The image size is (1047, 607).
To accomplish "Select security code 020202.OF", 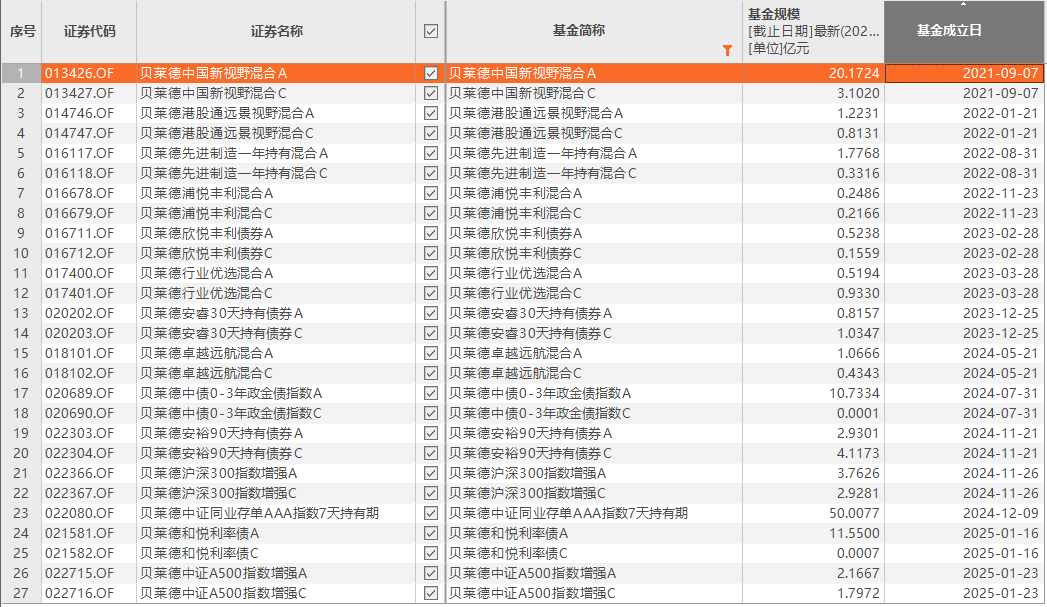I will click(x=79, y=313).
